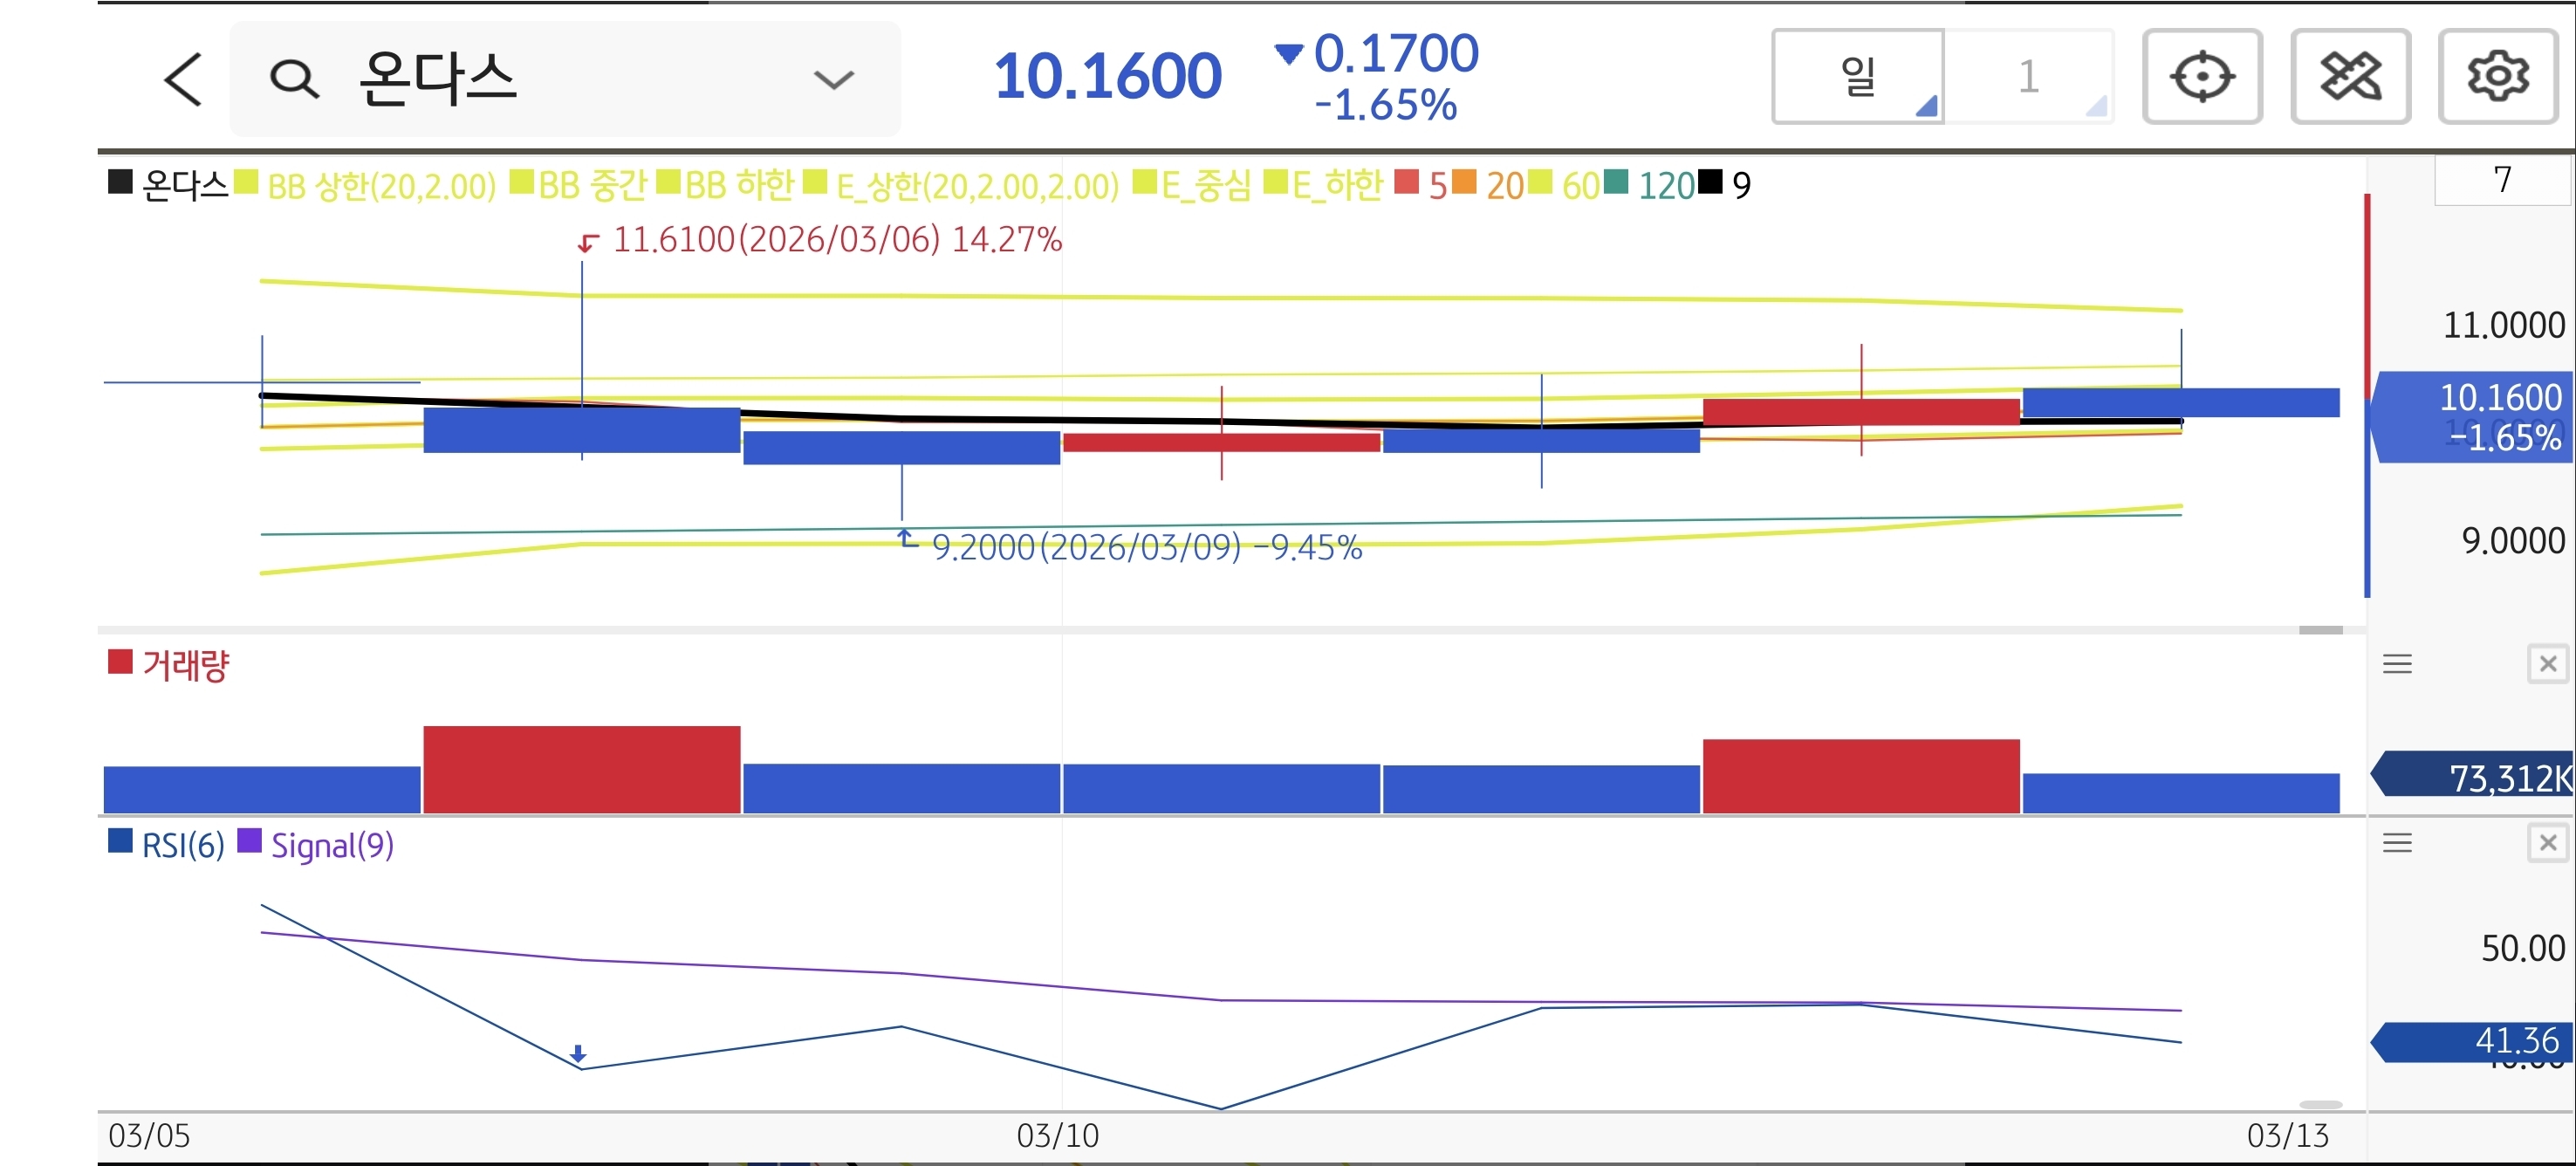The height and width of the screenshot is (1166, 2576).
Task: Open the 일 period dropdown
Action: pyautogui.click(x=1858, y=77)
